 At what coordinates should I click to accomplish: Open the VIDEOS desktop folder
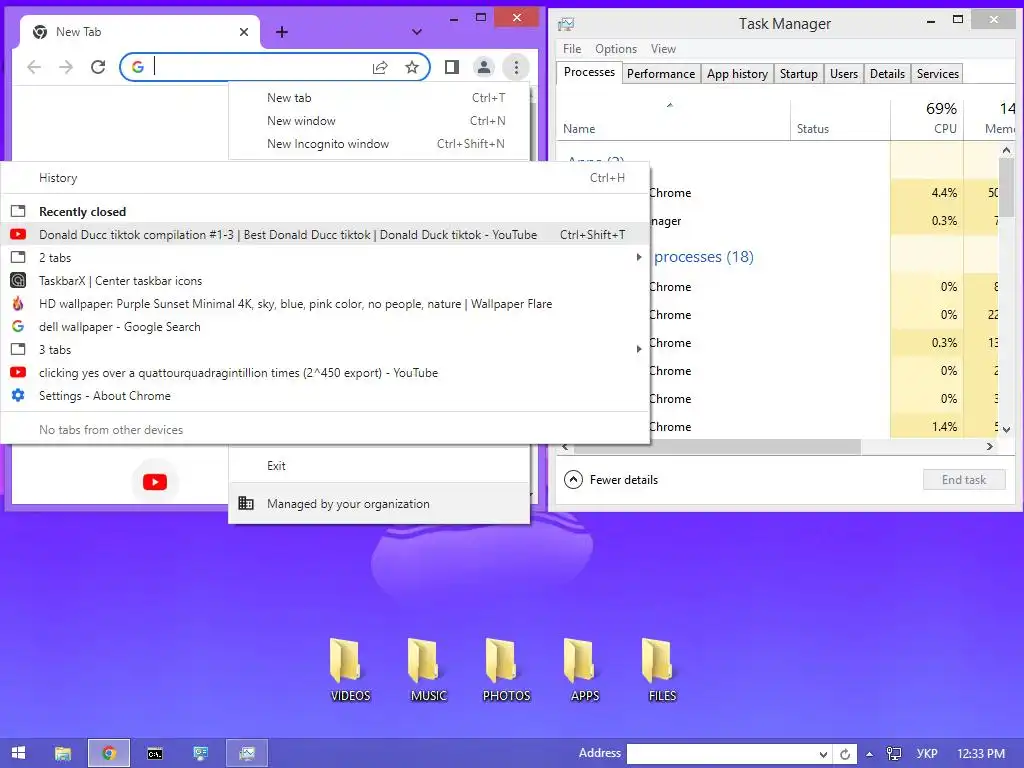pyautogui.click(x=350, y=669)
